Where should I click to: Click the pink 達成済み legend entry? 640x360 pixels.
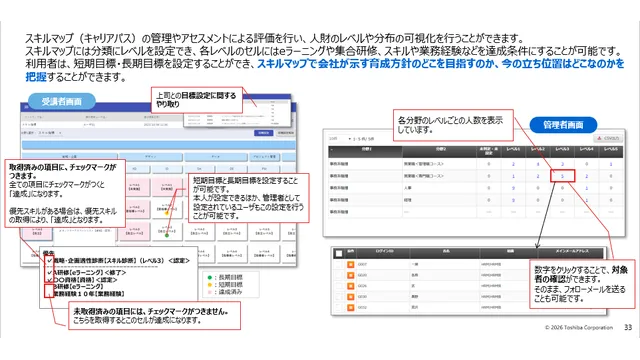(x=225, y=292)
